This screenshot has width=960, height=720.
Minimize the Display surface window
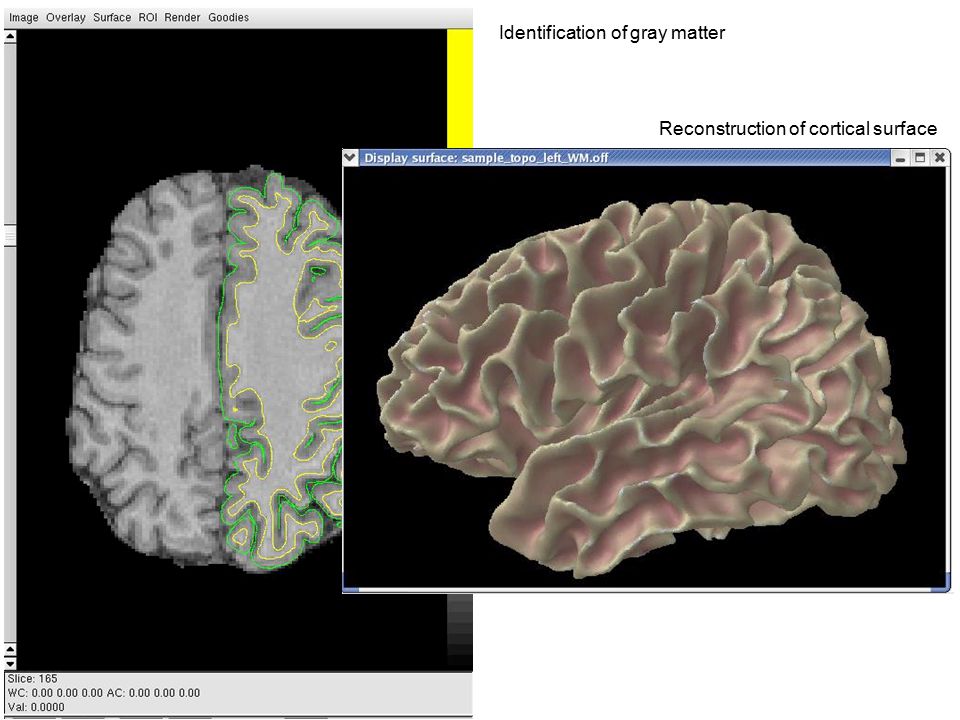(x=900, y=158)
